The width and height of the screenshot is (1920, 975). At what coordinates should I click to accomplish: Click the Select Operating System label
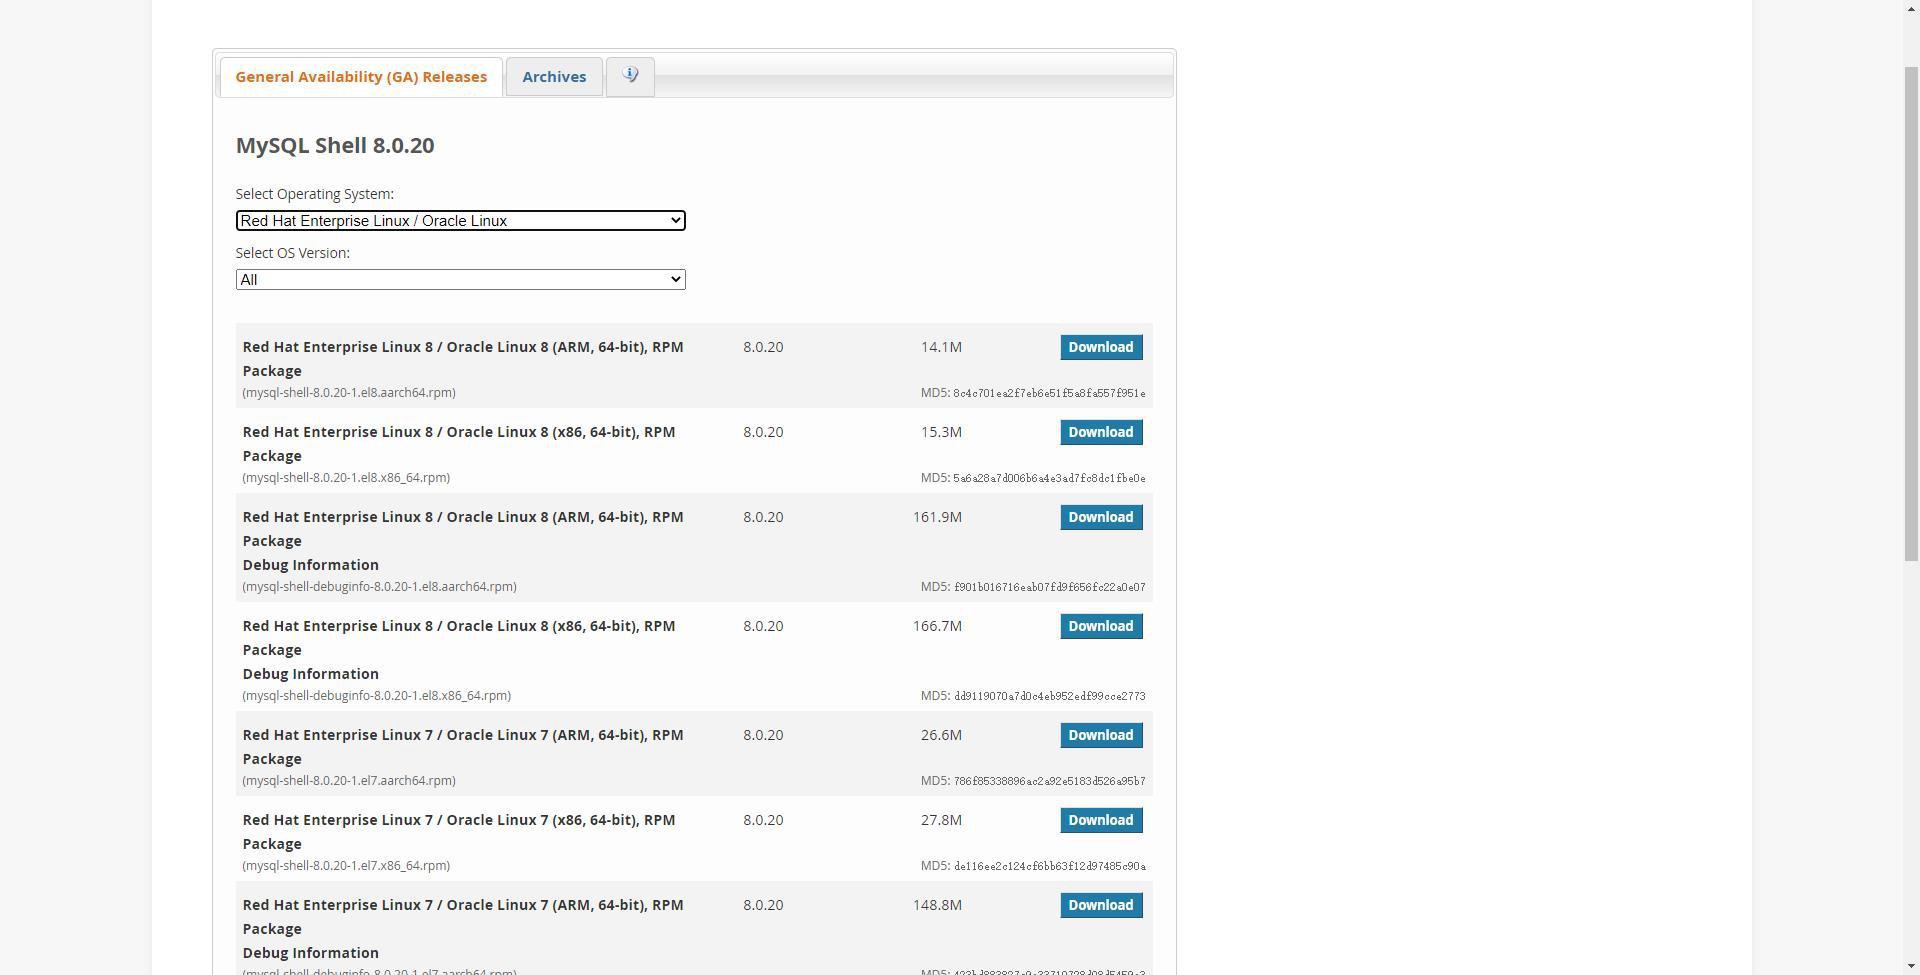315,194
